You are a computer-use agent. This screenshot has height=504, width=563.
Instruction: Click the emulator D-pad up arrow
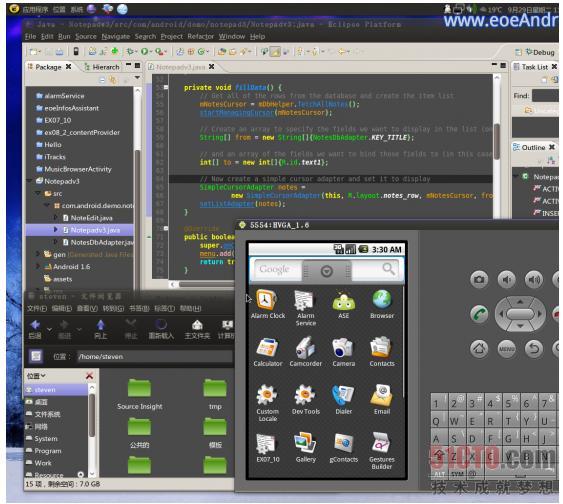(520, 302)
